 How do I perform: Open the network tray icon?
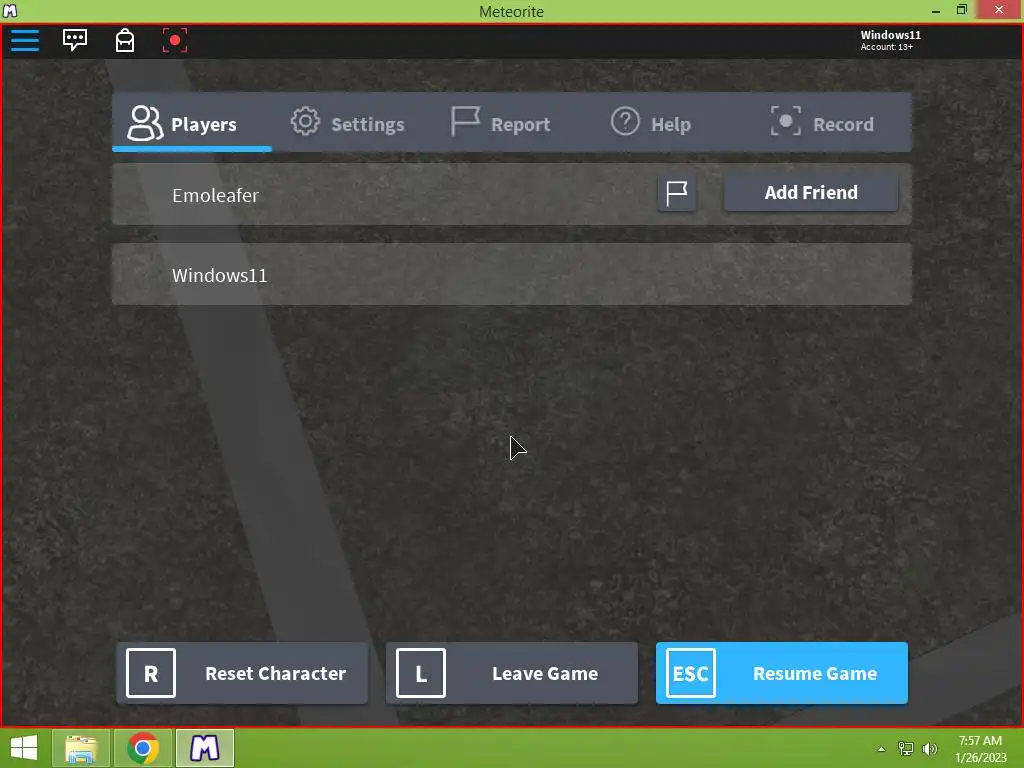pyautogui.click(x=906, y=748)
